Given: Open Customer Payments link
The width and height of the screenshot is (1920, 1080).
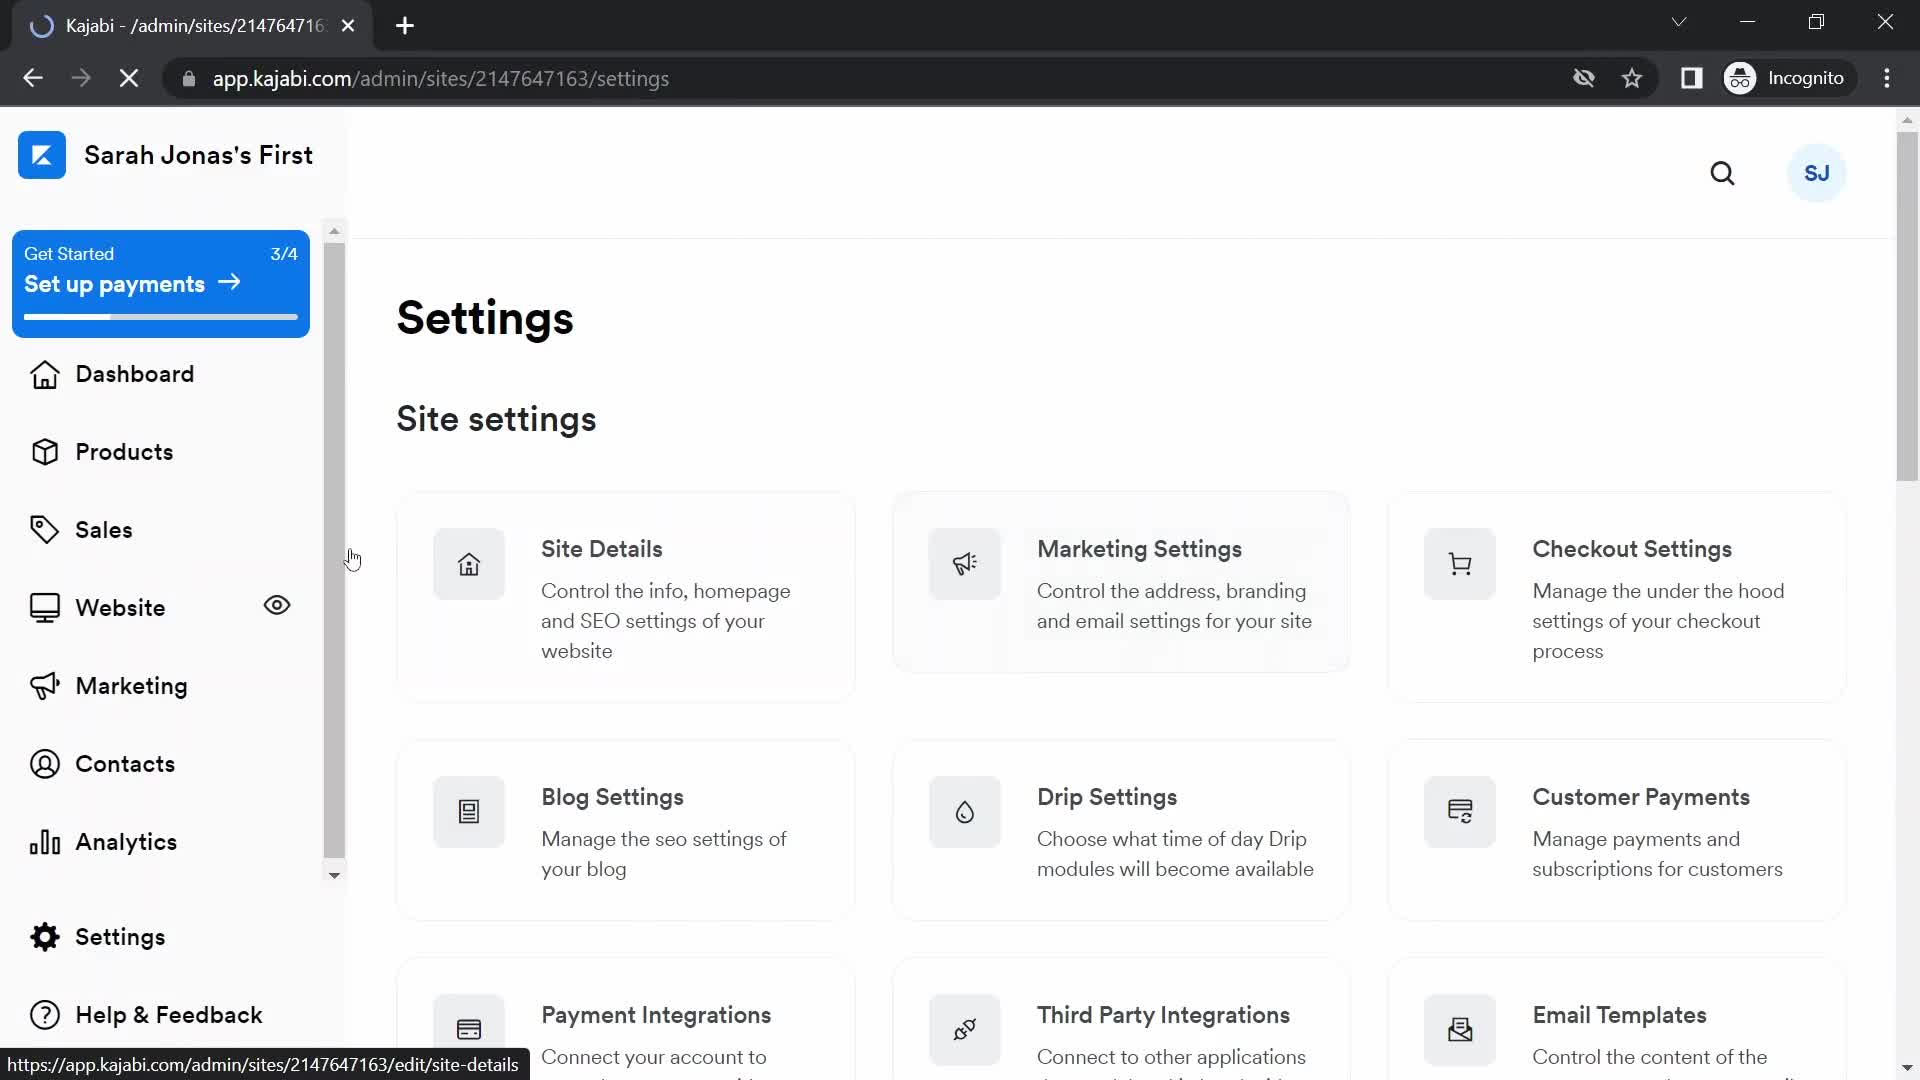Looking at the screenshot, I should [1641, 797].
